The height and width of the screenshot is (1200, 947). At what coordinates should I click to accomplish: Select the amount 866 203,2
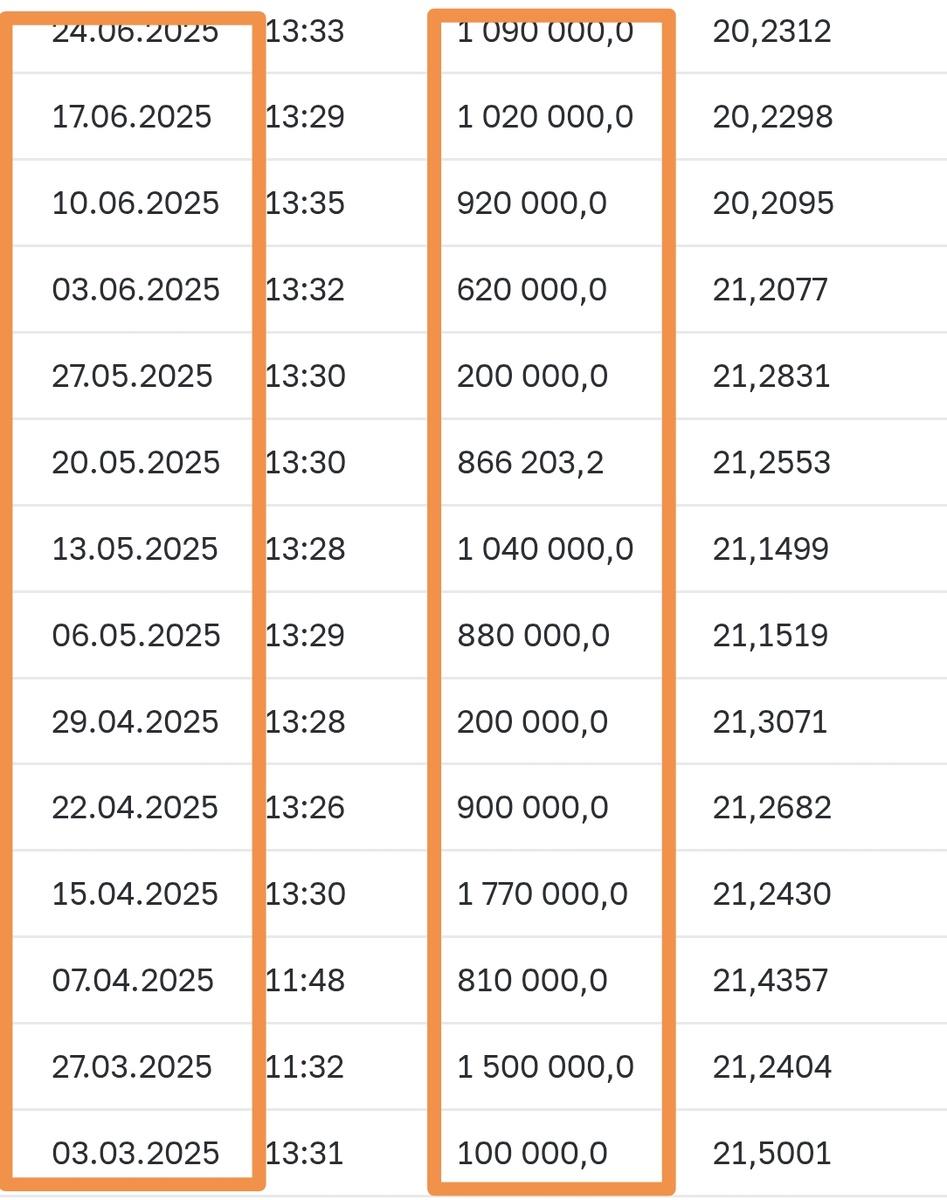530,463
